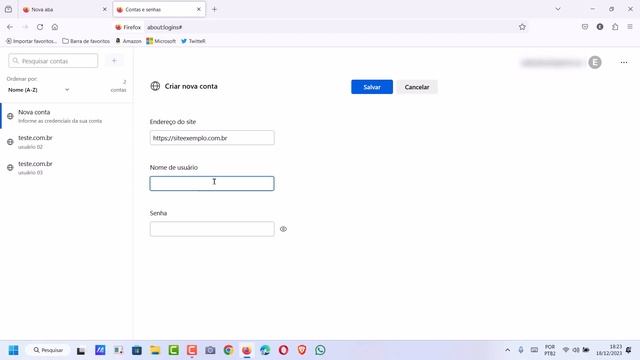Open the Ordenar por Nome (A-Z) dropdown
The height and width of the screenshot is (360, 640).
(38, 90)
